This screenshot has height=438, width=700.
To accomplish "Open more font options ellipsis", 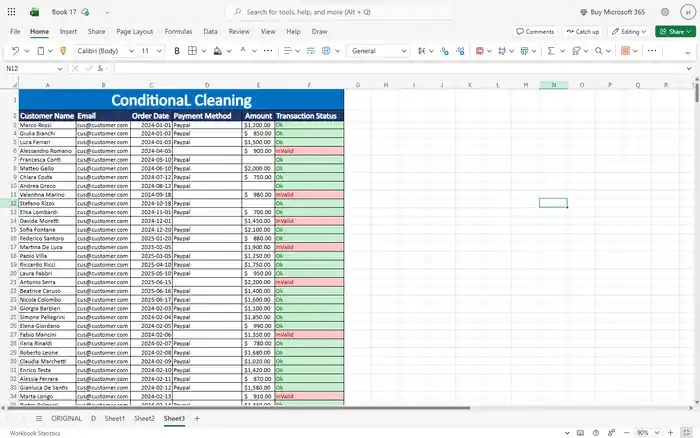I will click(x=268, y=51).
